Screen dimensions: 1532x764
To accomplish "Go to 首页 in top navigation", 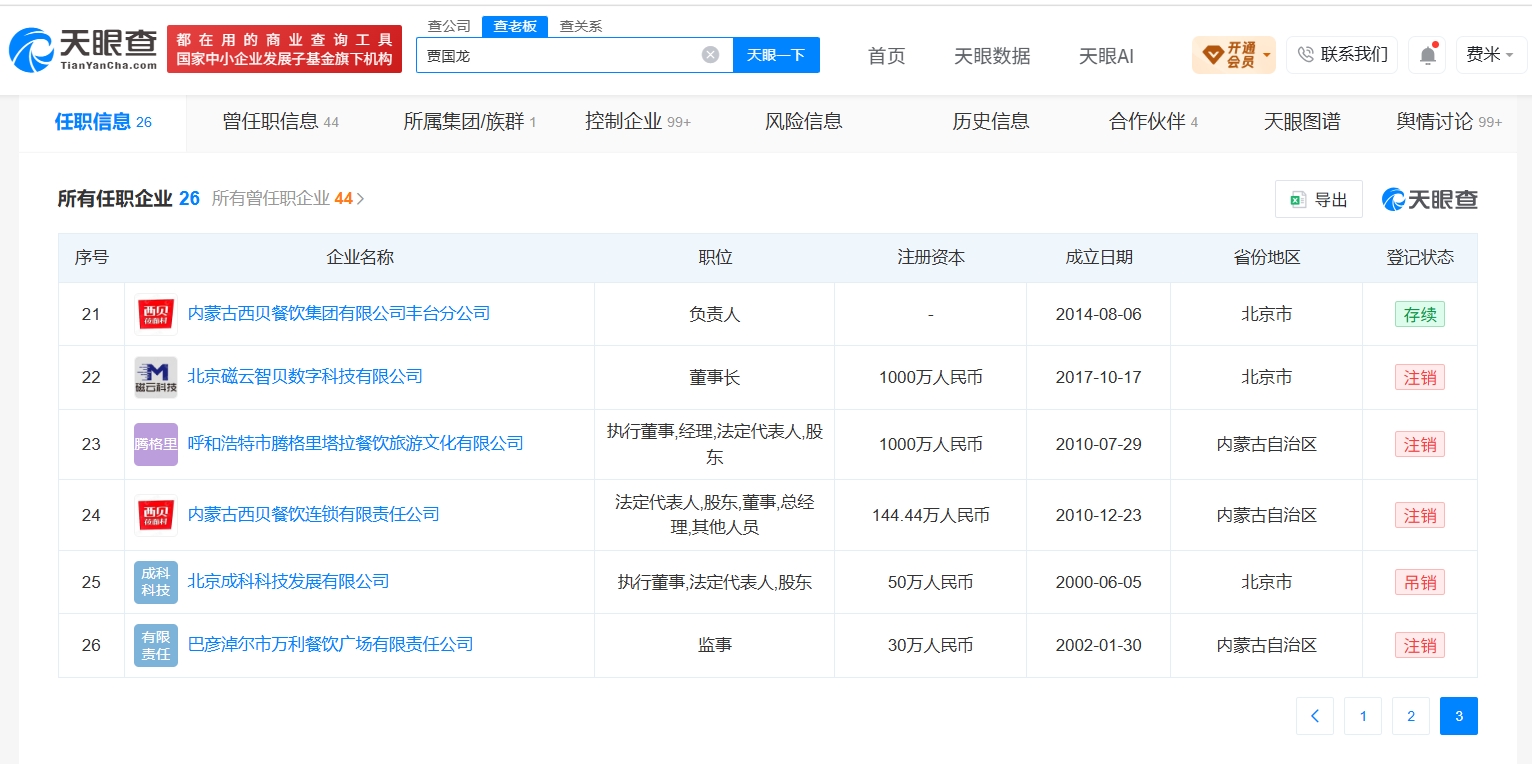I will tap(887, 56).
